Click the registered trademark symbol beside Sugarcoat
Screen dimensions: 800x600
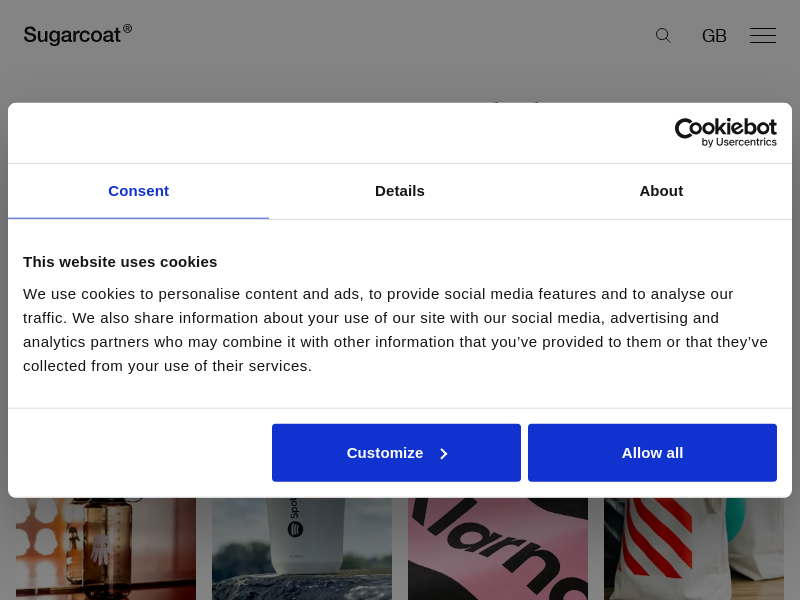coord(127,29)
